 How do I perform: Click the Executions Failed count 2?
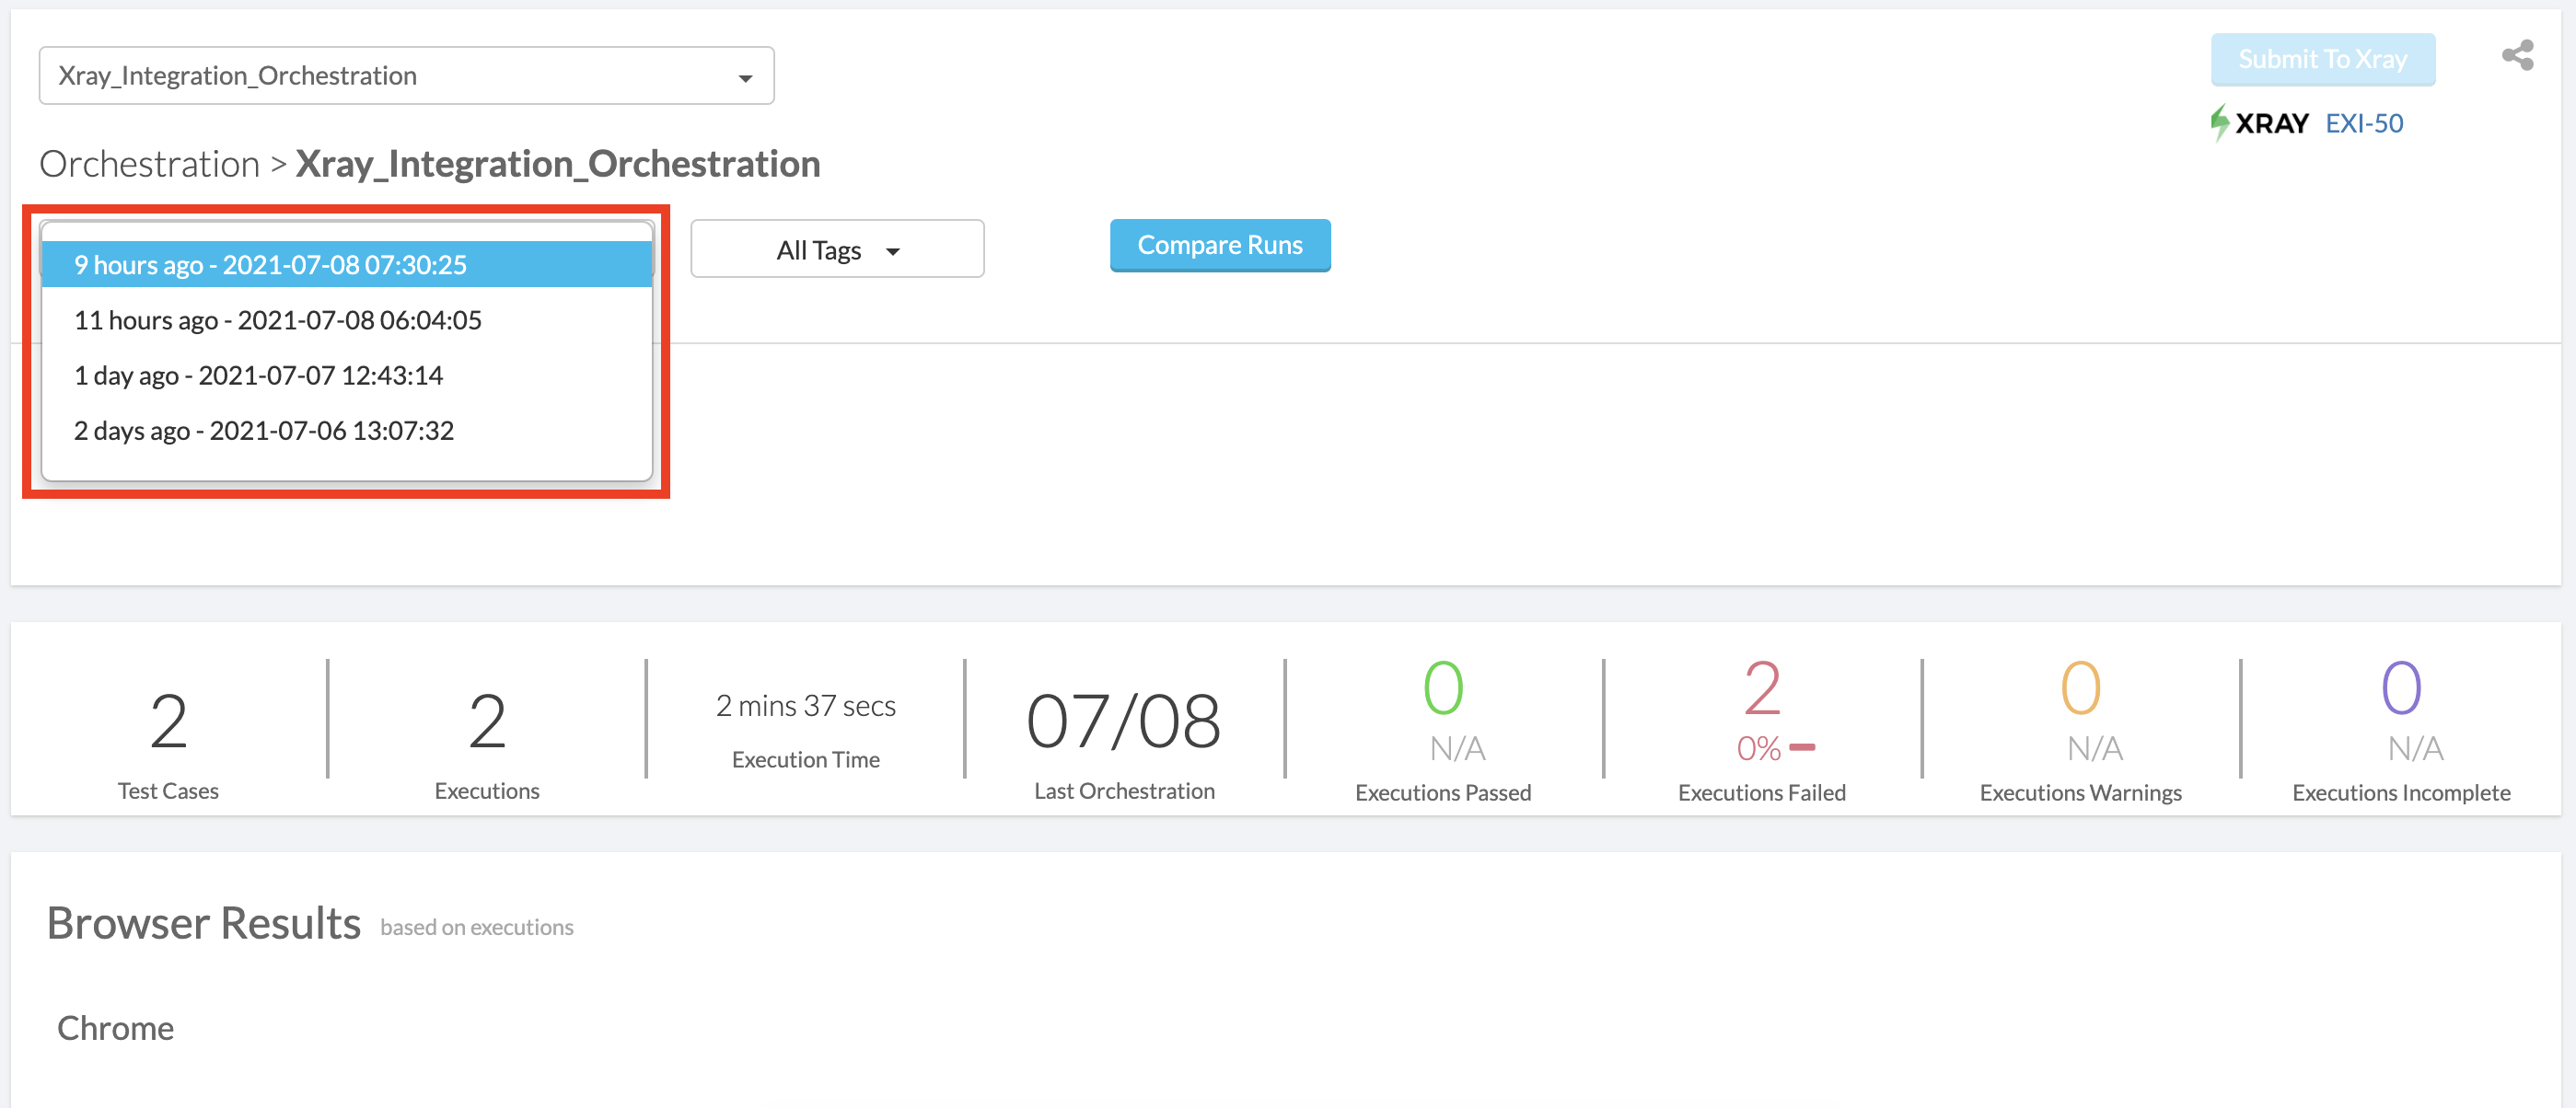1761,688
